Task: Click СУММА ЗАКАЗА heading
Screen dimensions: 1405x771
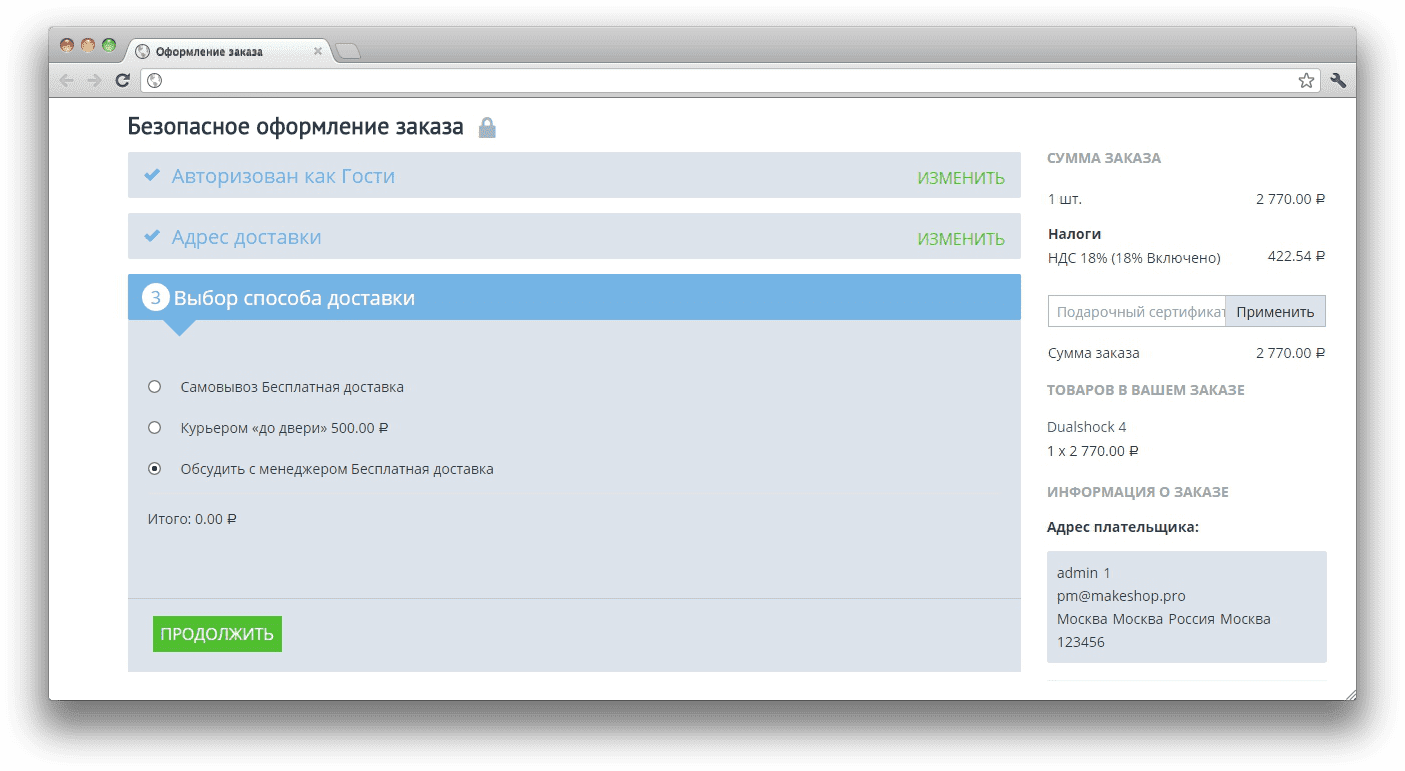Action: [1104, 158]
